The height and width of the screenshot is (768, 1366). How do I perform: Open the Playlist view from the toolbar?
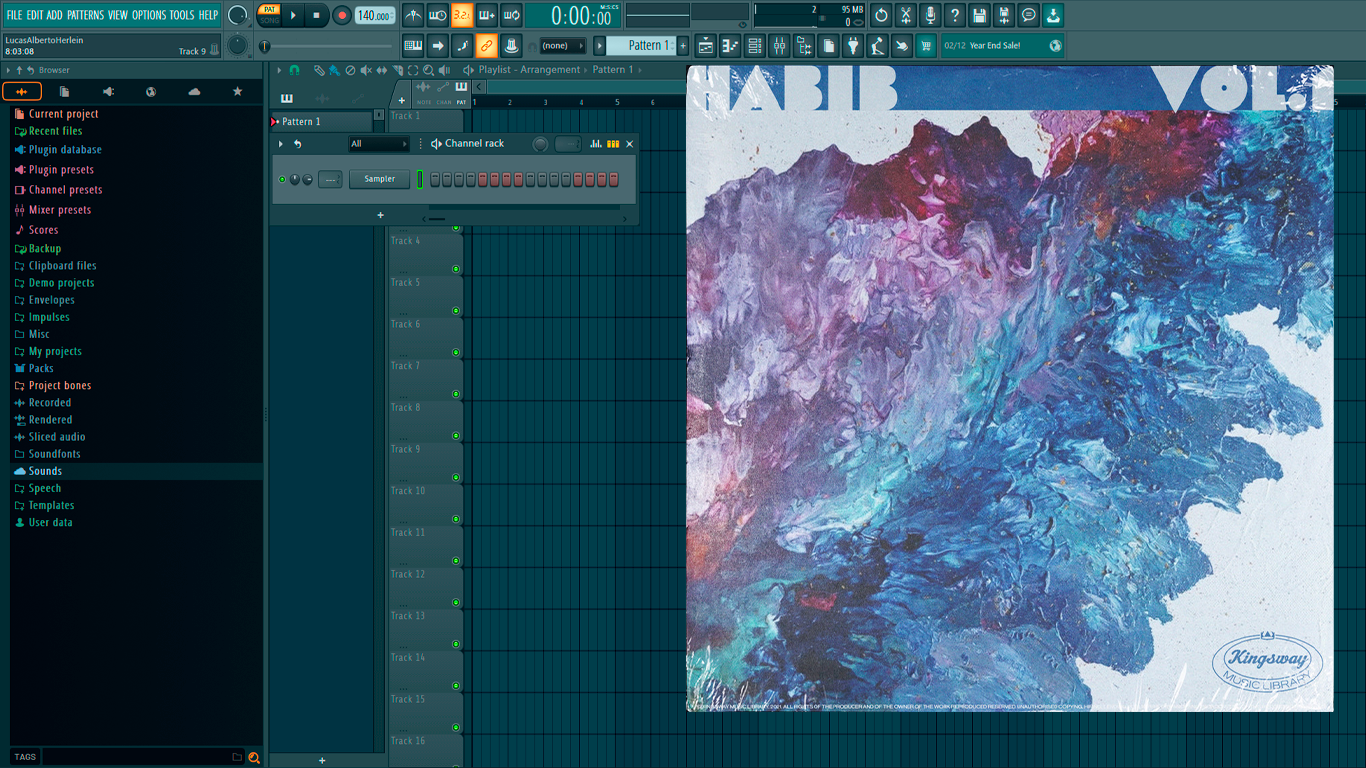coord(706,46)
